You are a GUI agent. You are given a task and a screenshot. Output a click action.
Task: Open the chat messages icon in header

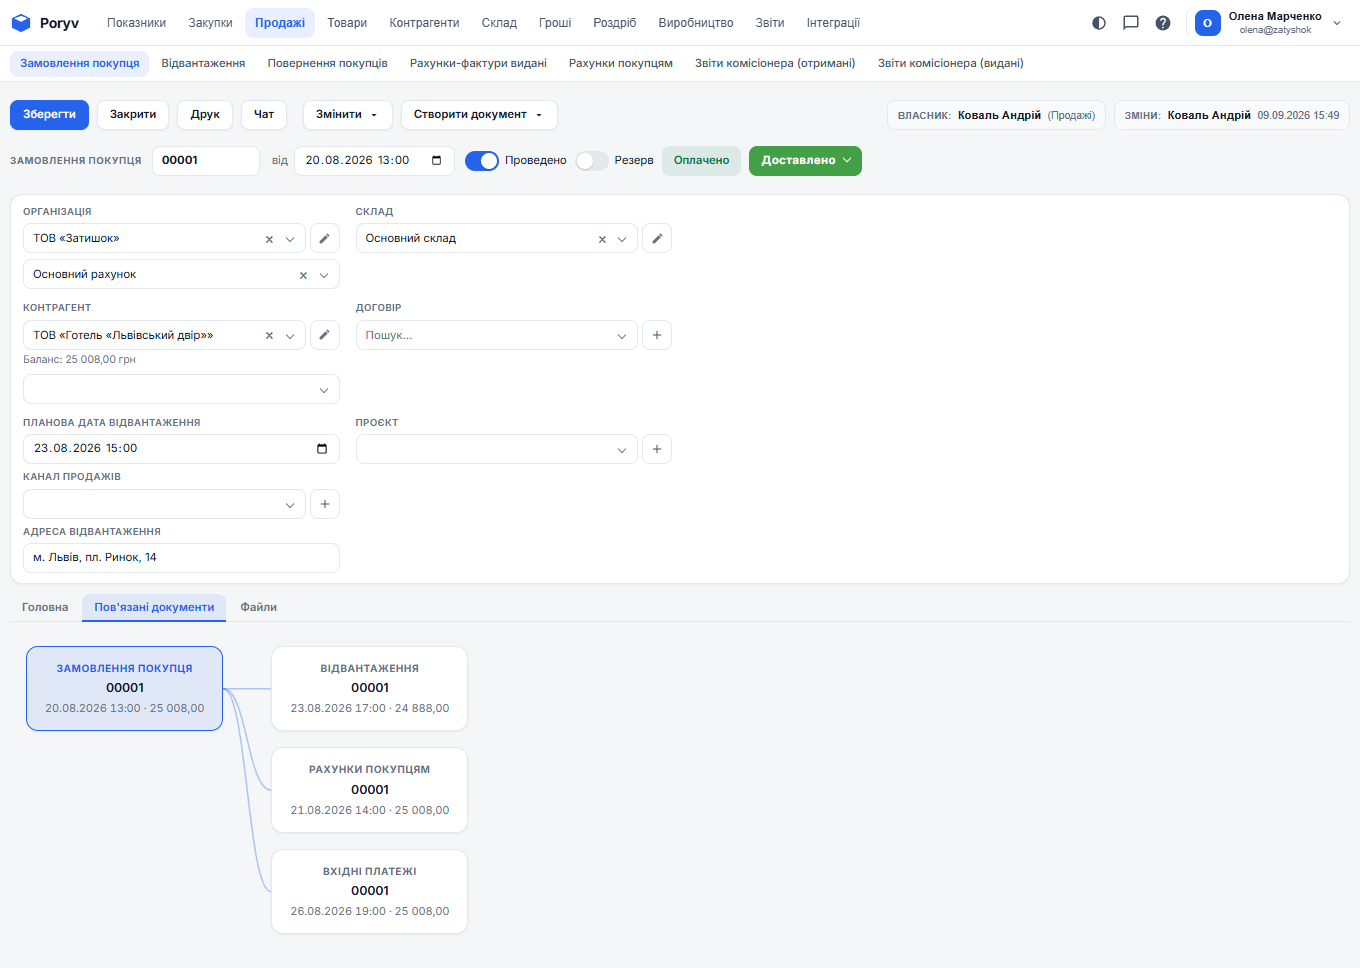(x=1131, y=23)
